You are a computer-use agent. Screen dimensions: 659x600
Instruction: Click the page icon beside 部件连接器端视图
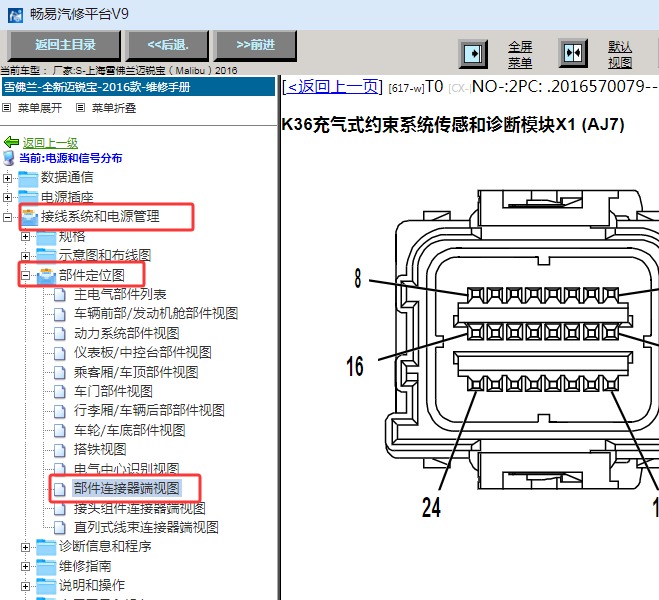(x=60, y=489)
